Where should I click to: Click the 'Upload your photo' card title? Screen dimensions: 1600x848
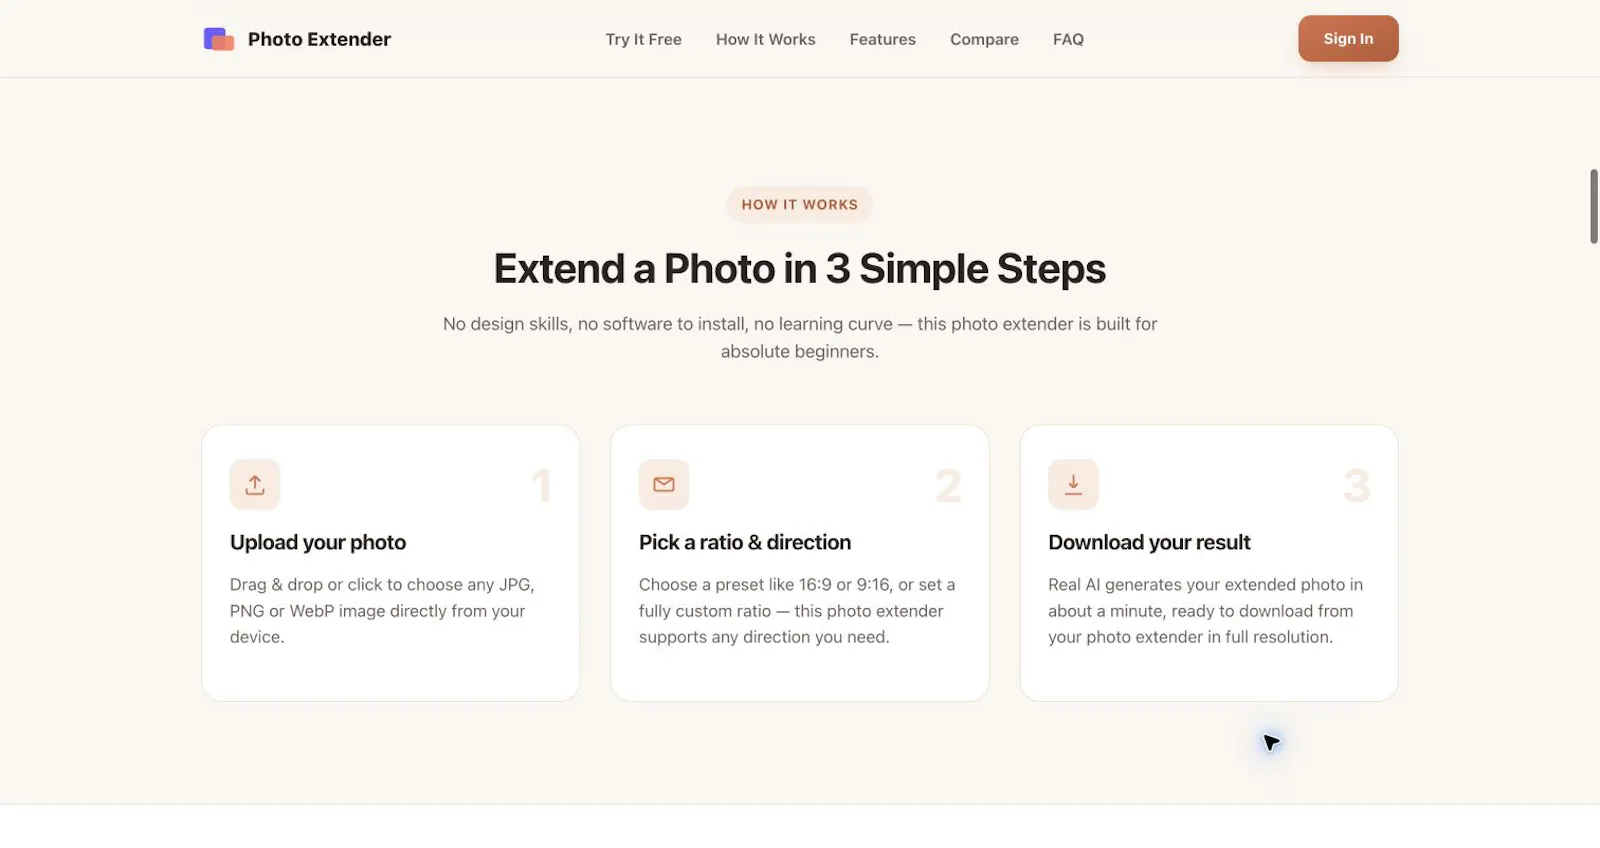[x=318, y=542]
